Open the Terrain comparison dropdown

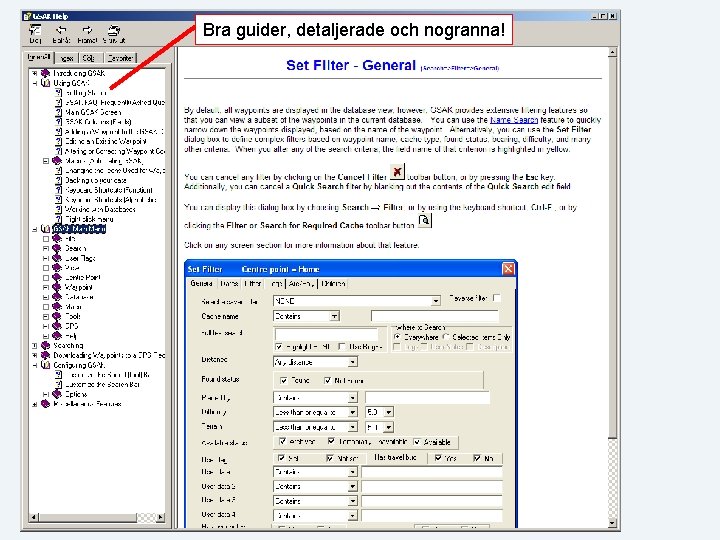click(x=353, y=427)
